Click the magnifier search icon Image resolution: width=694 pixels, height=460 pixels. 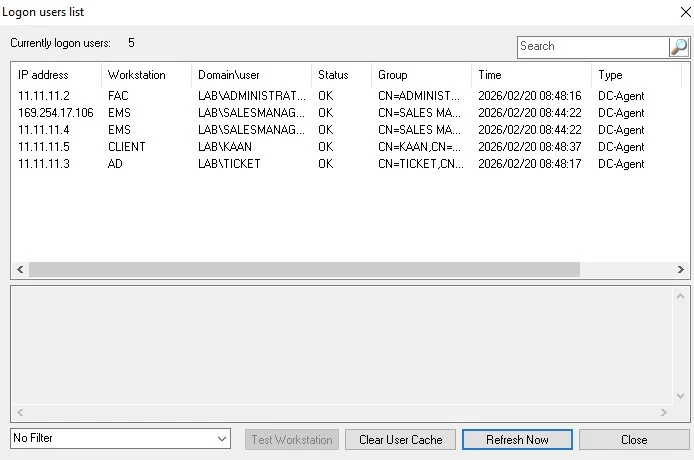tap(679, 46)
